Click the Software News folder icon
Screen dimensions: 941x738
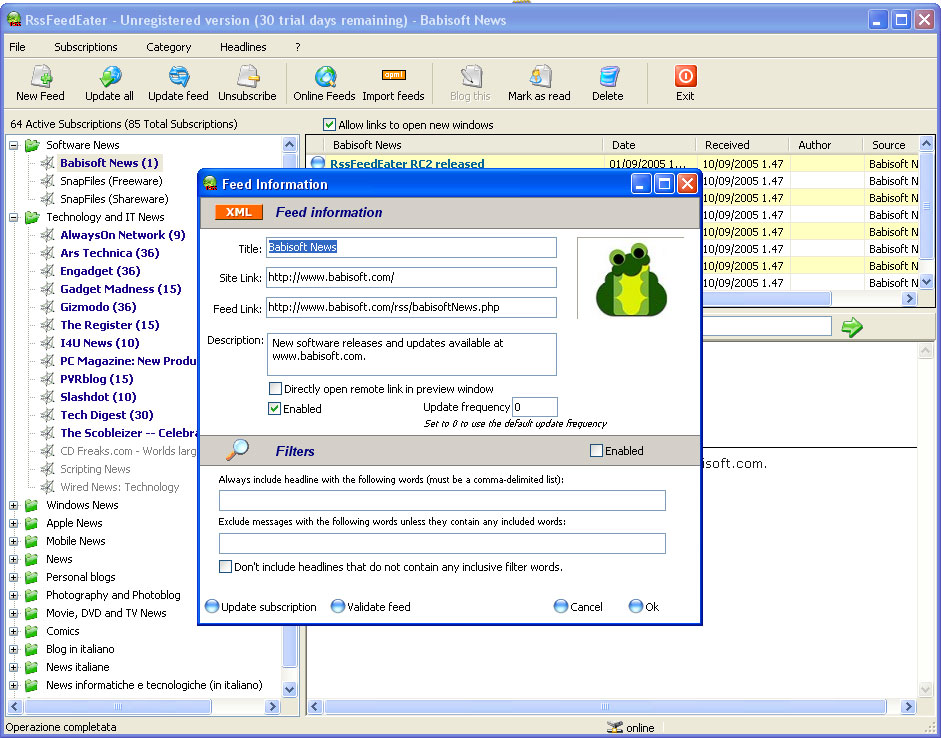pos(32,145)
